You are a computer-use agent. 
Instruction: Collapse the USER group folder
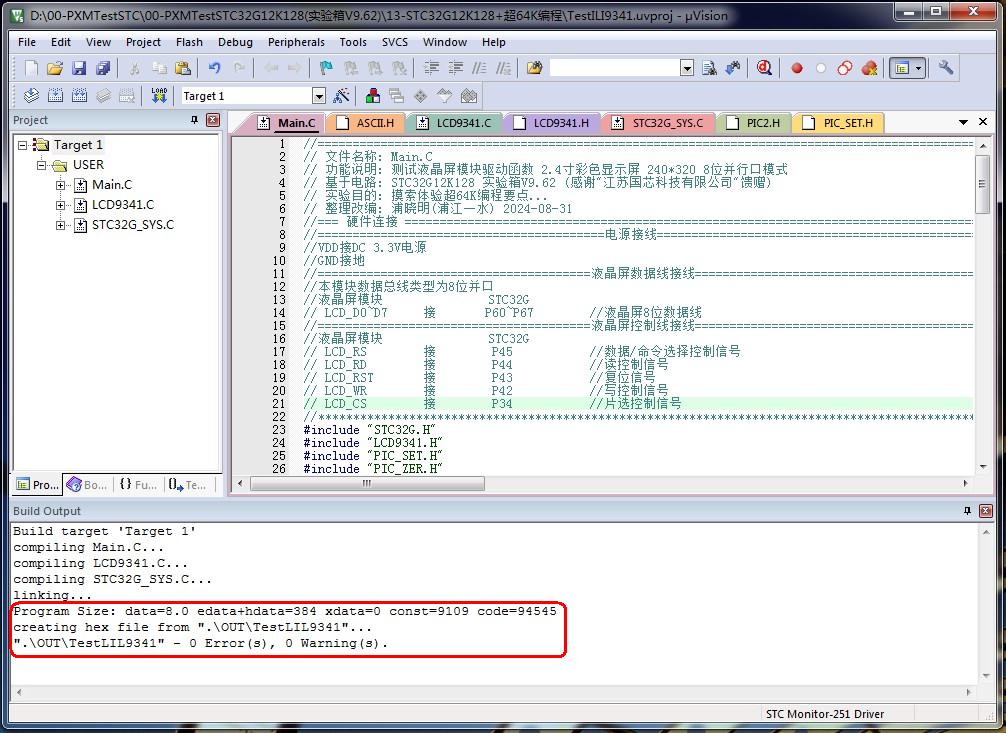click(x=42, y=165)
